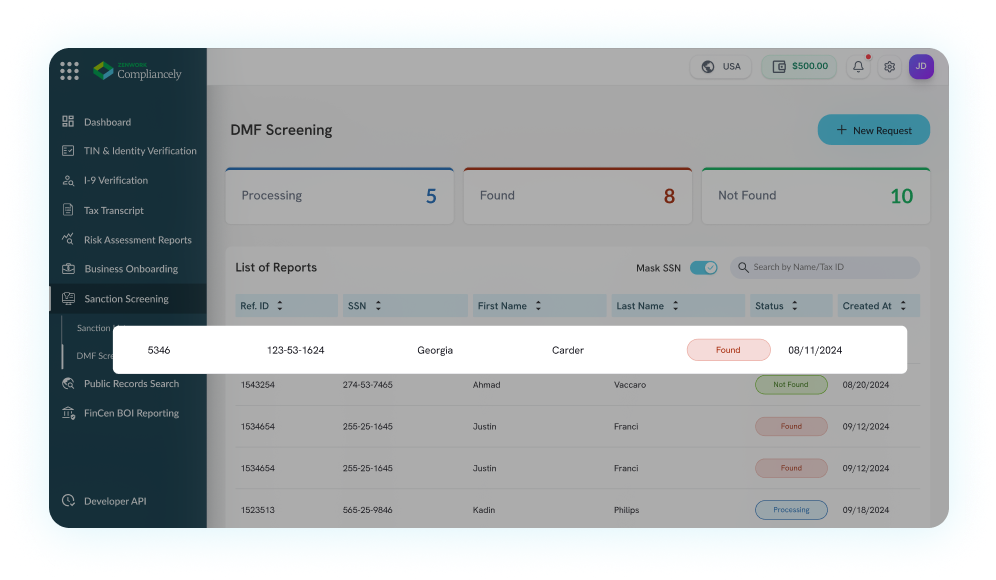Sort by Last Name column arrows

[675, 306]
